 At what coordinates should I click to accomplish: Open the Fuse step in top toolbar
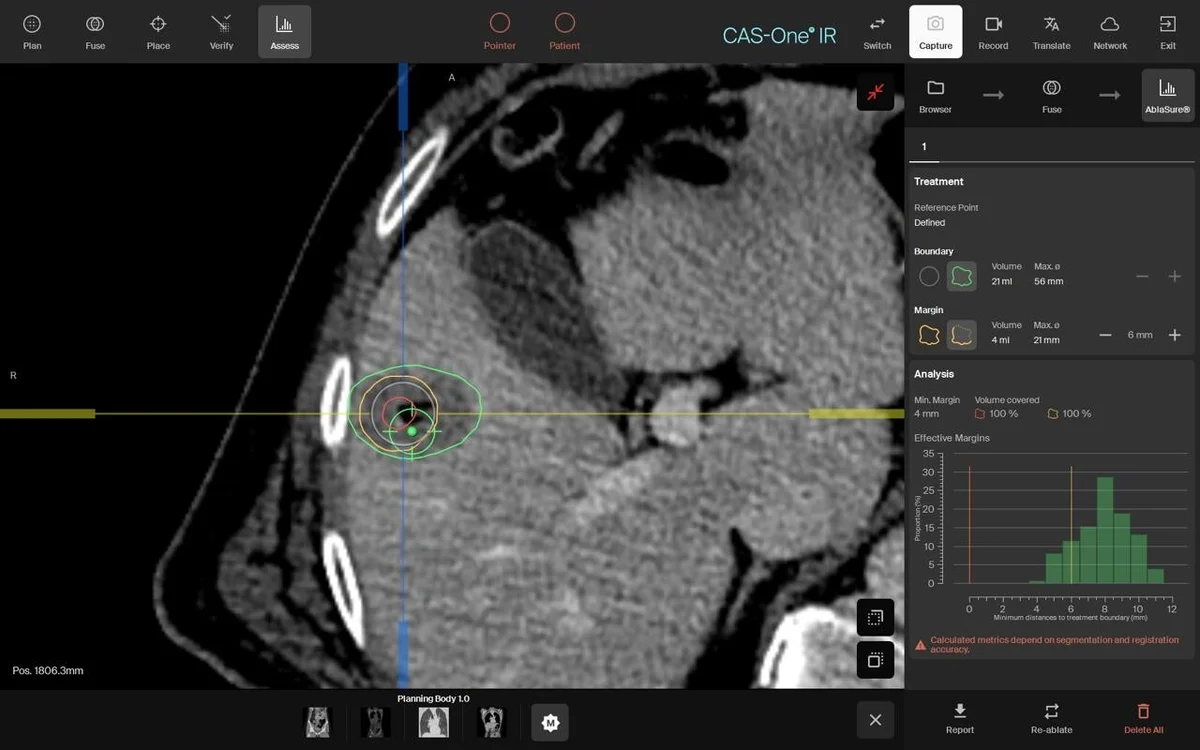click(95, 31)
